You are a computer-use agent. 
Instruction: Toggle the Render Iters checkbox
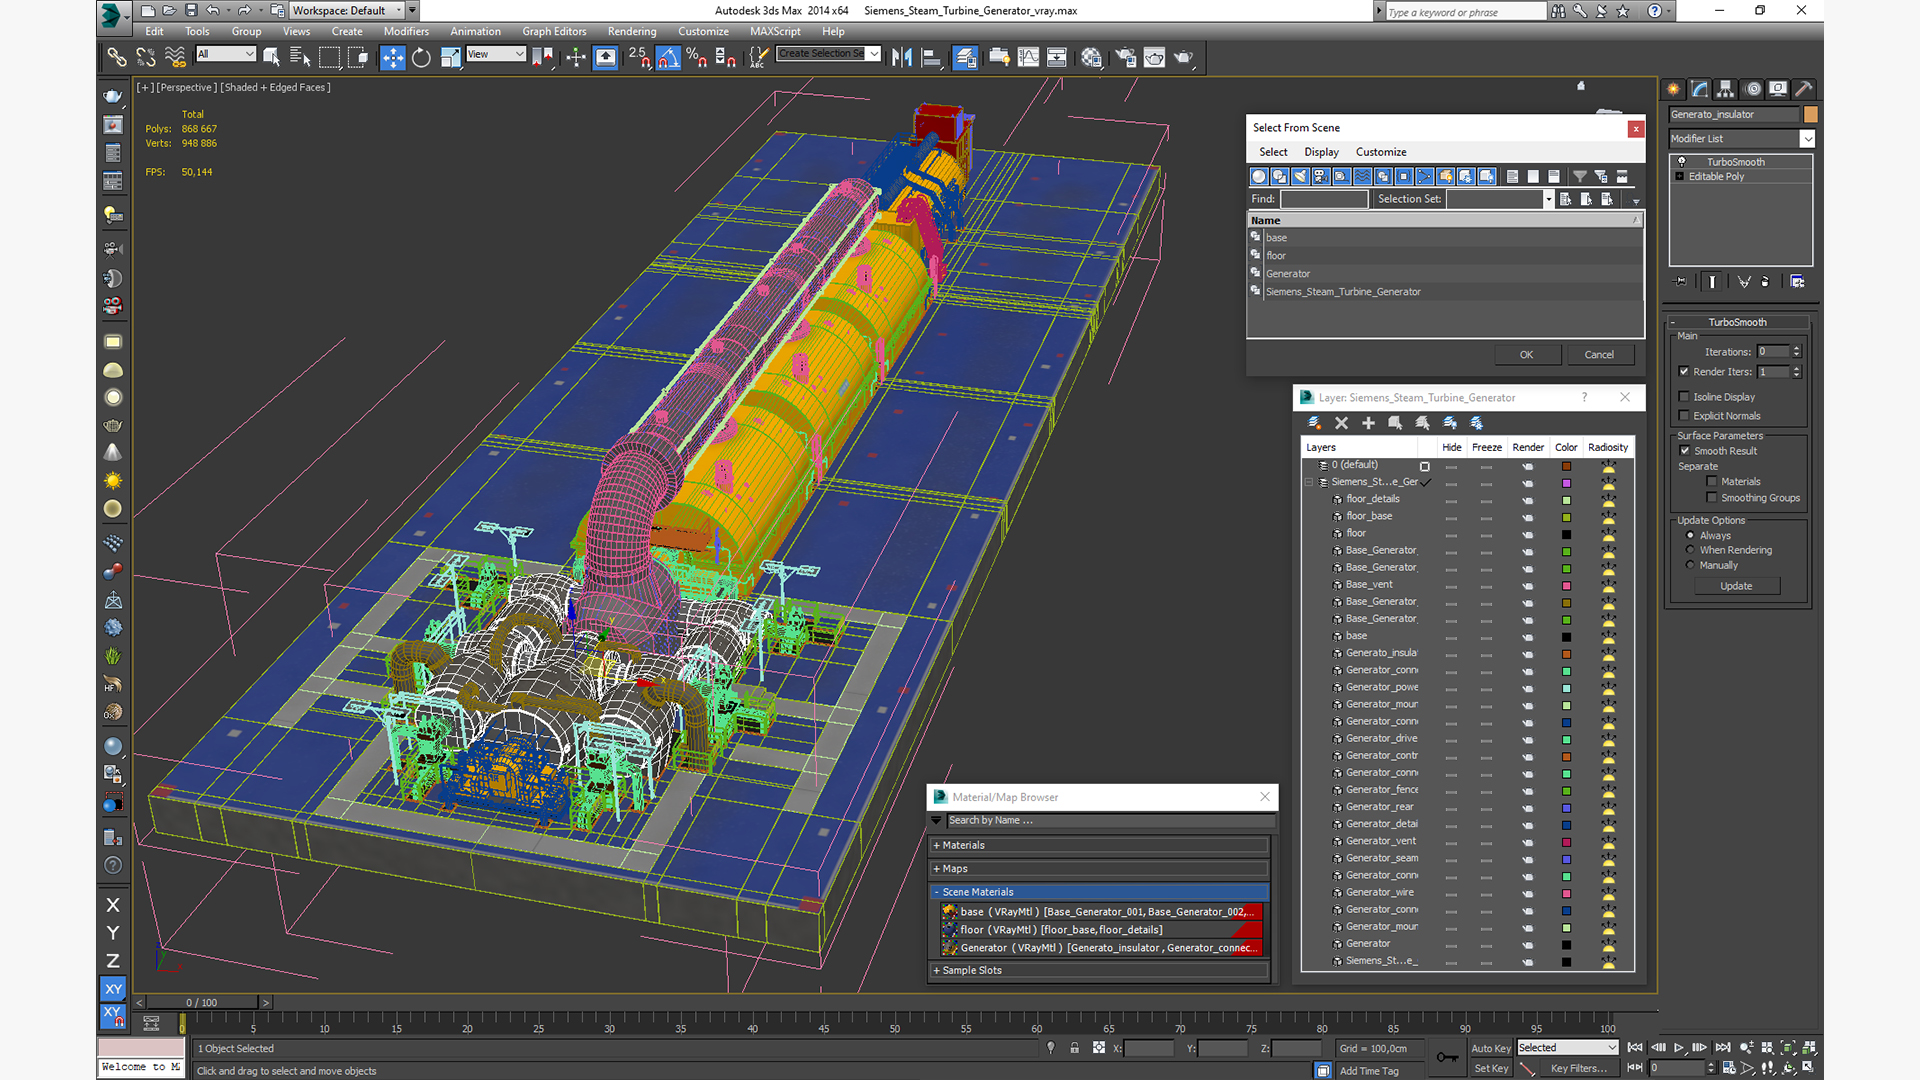pyautogui.click(x=1684, y=372)
